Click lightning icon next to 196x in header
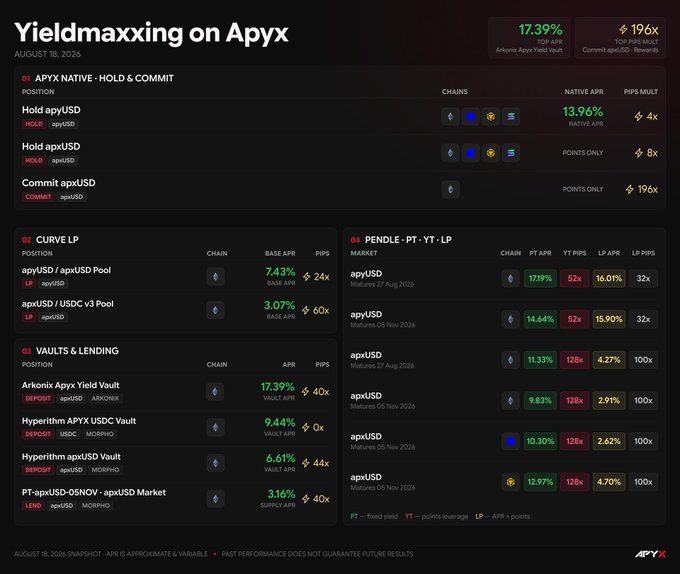 [623, 29]
